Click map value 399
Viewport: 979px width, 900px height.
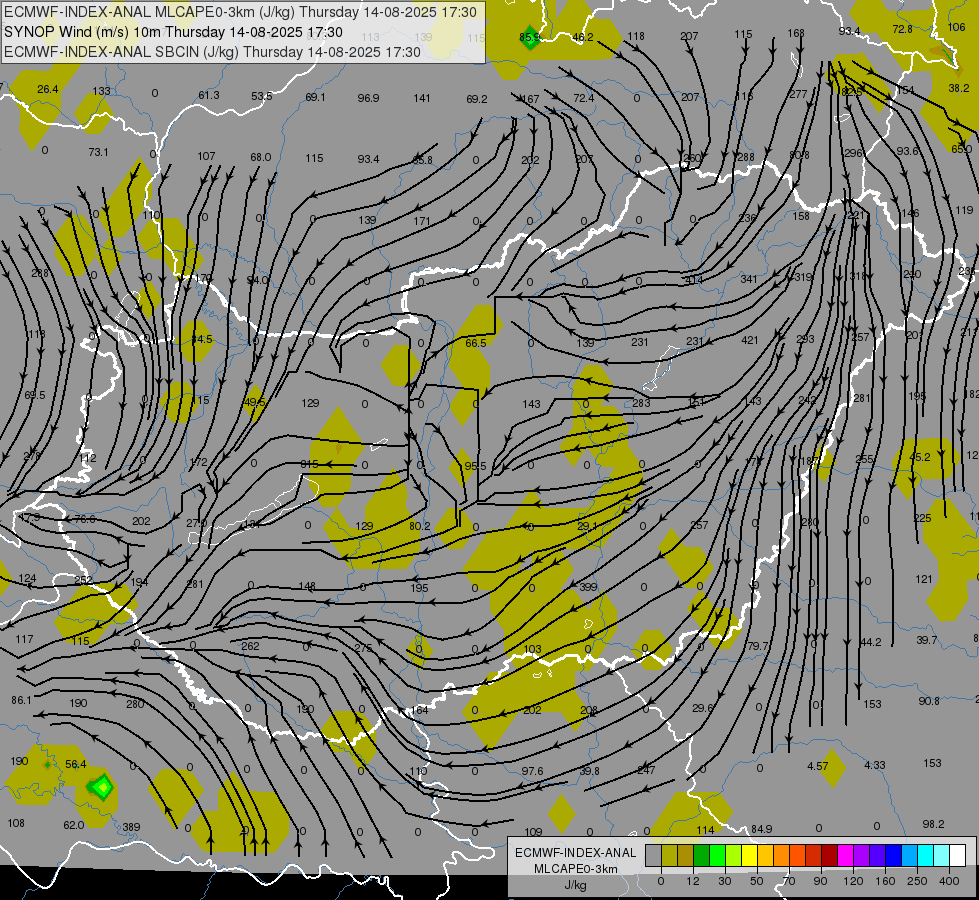588,587
